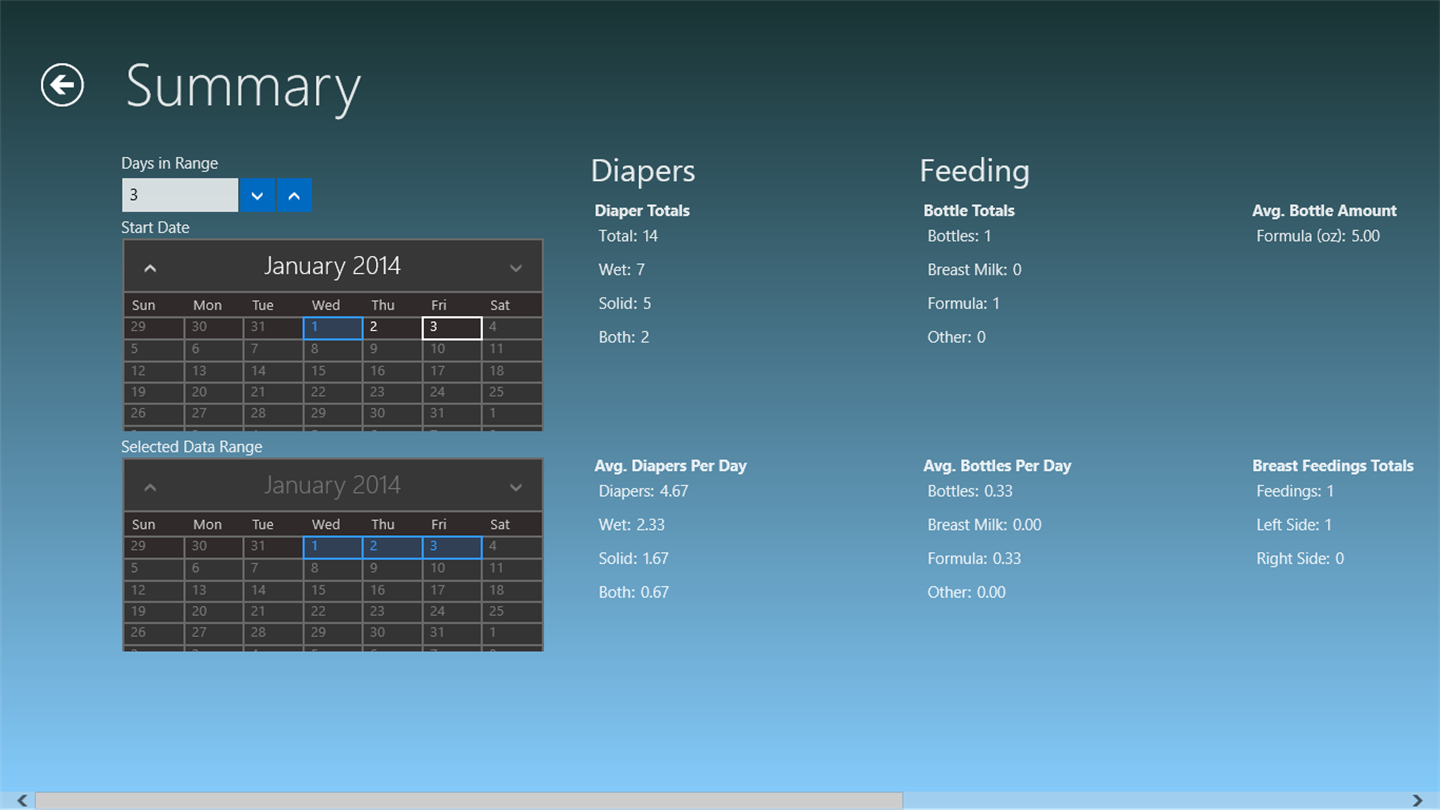Select December 29 in the Start Date calendar
Screen dimensions: 1440x810
[x=154, y=328]
